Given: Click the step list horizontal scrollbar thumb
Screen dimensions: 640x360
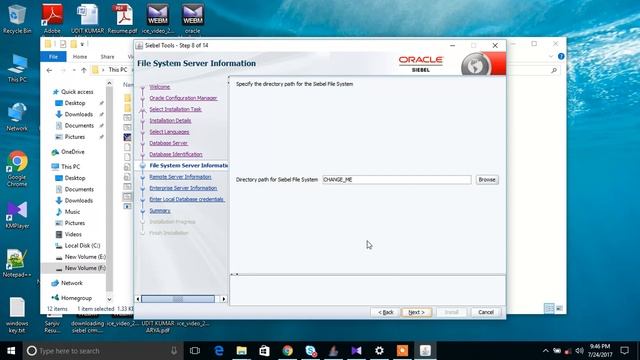Looking at the screenshot, I should (178, 299).
